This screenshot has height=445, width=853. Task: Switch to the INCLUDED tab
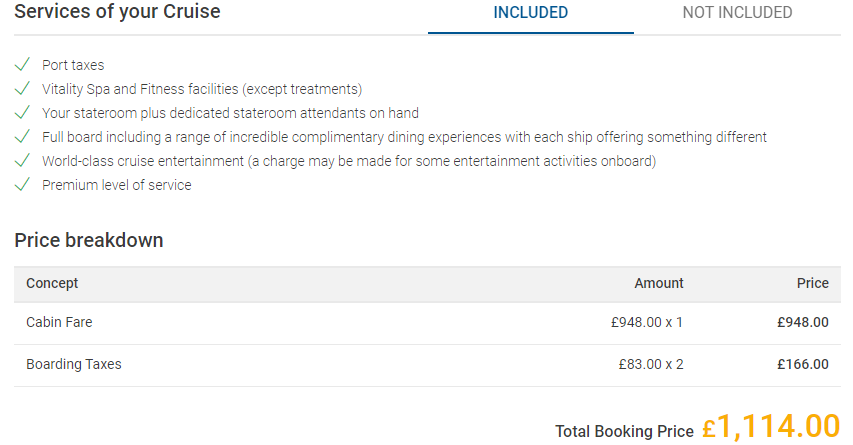coord(530,13)
